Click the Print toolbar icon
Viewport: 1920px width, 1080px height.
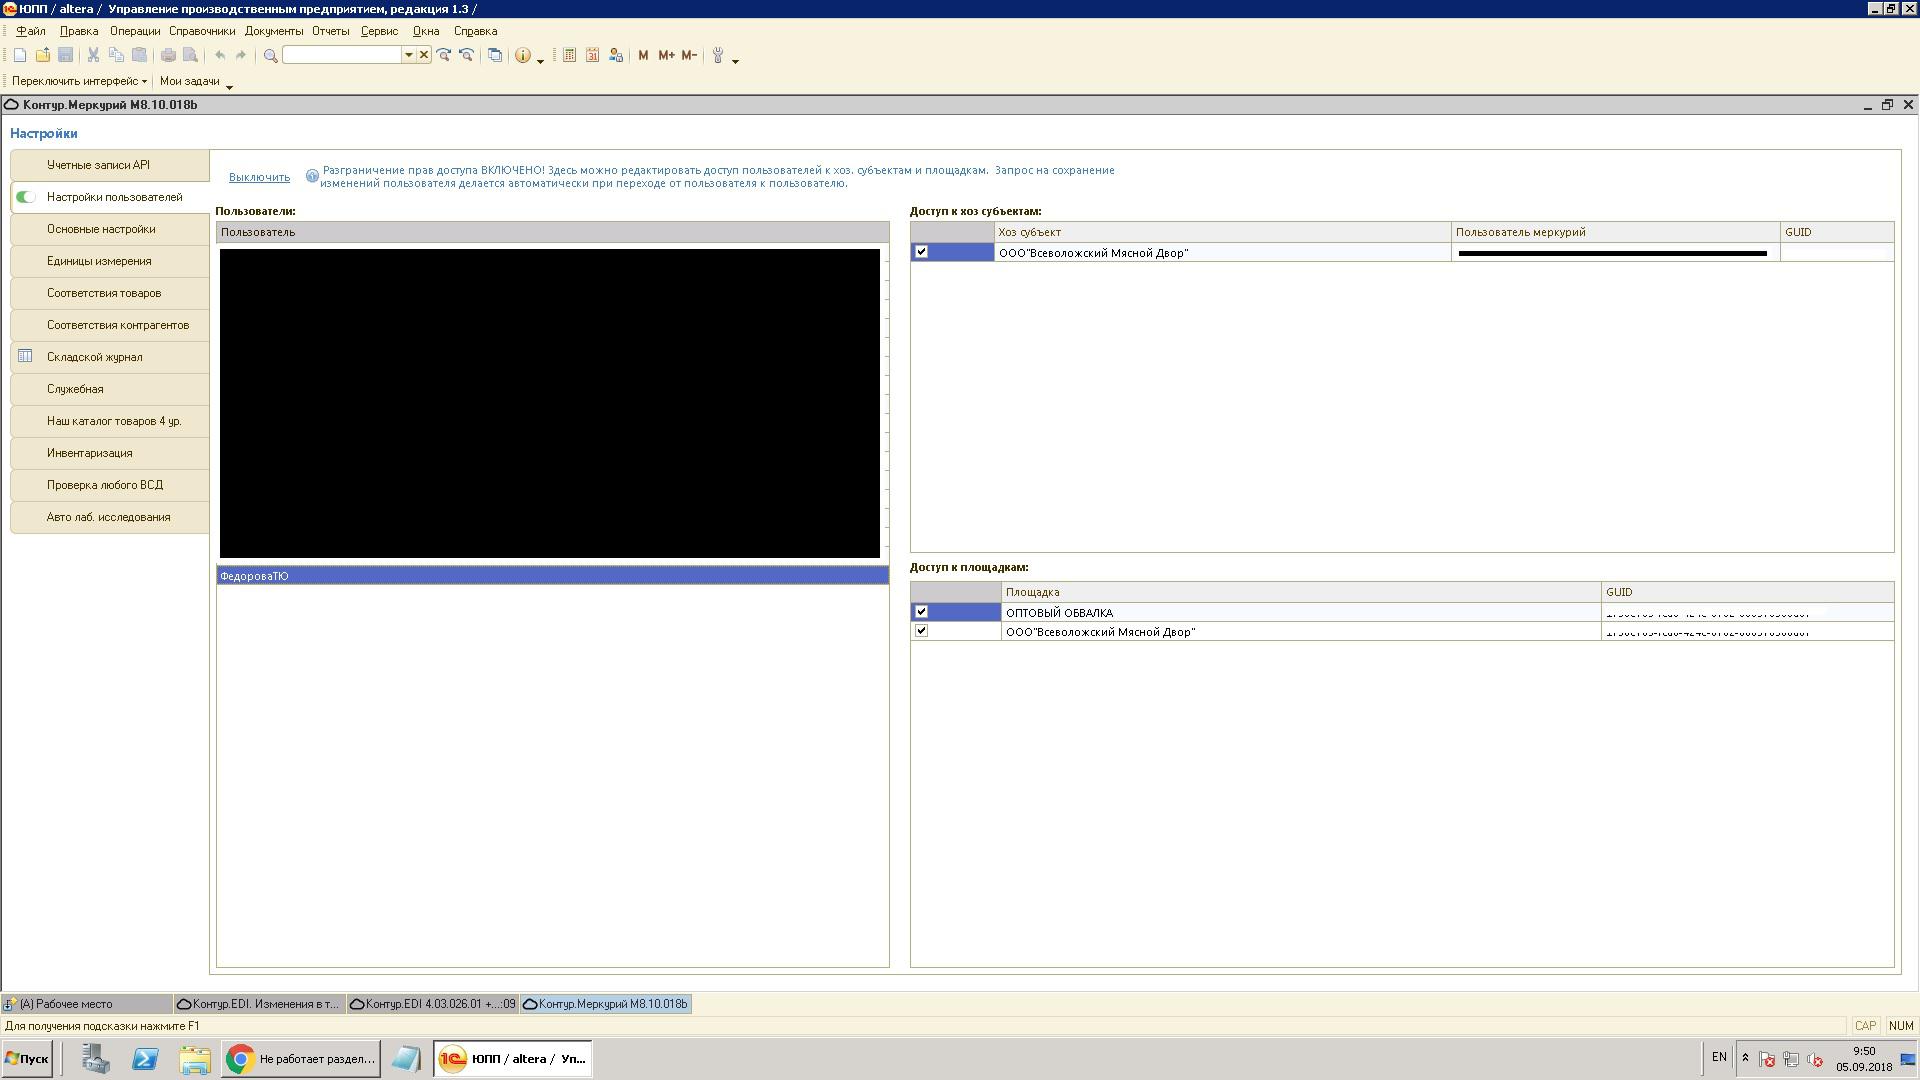point(168,56)
